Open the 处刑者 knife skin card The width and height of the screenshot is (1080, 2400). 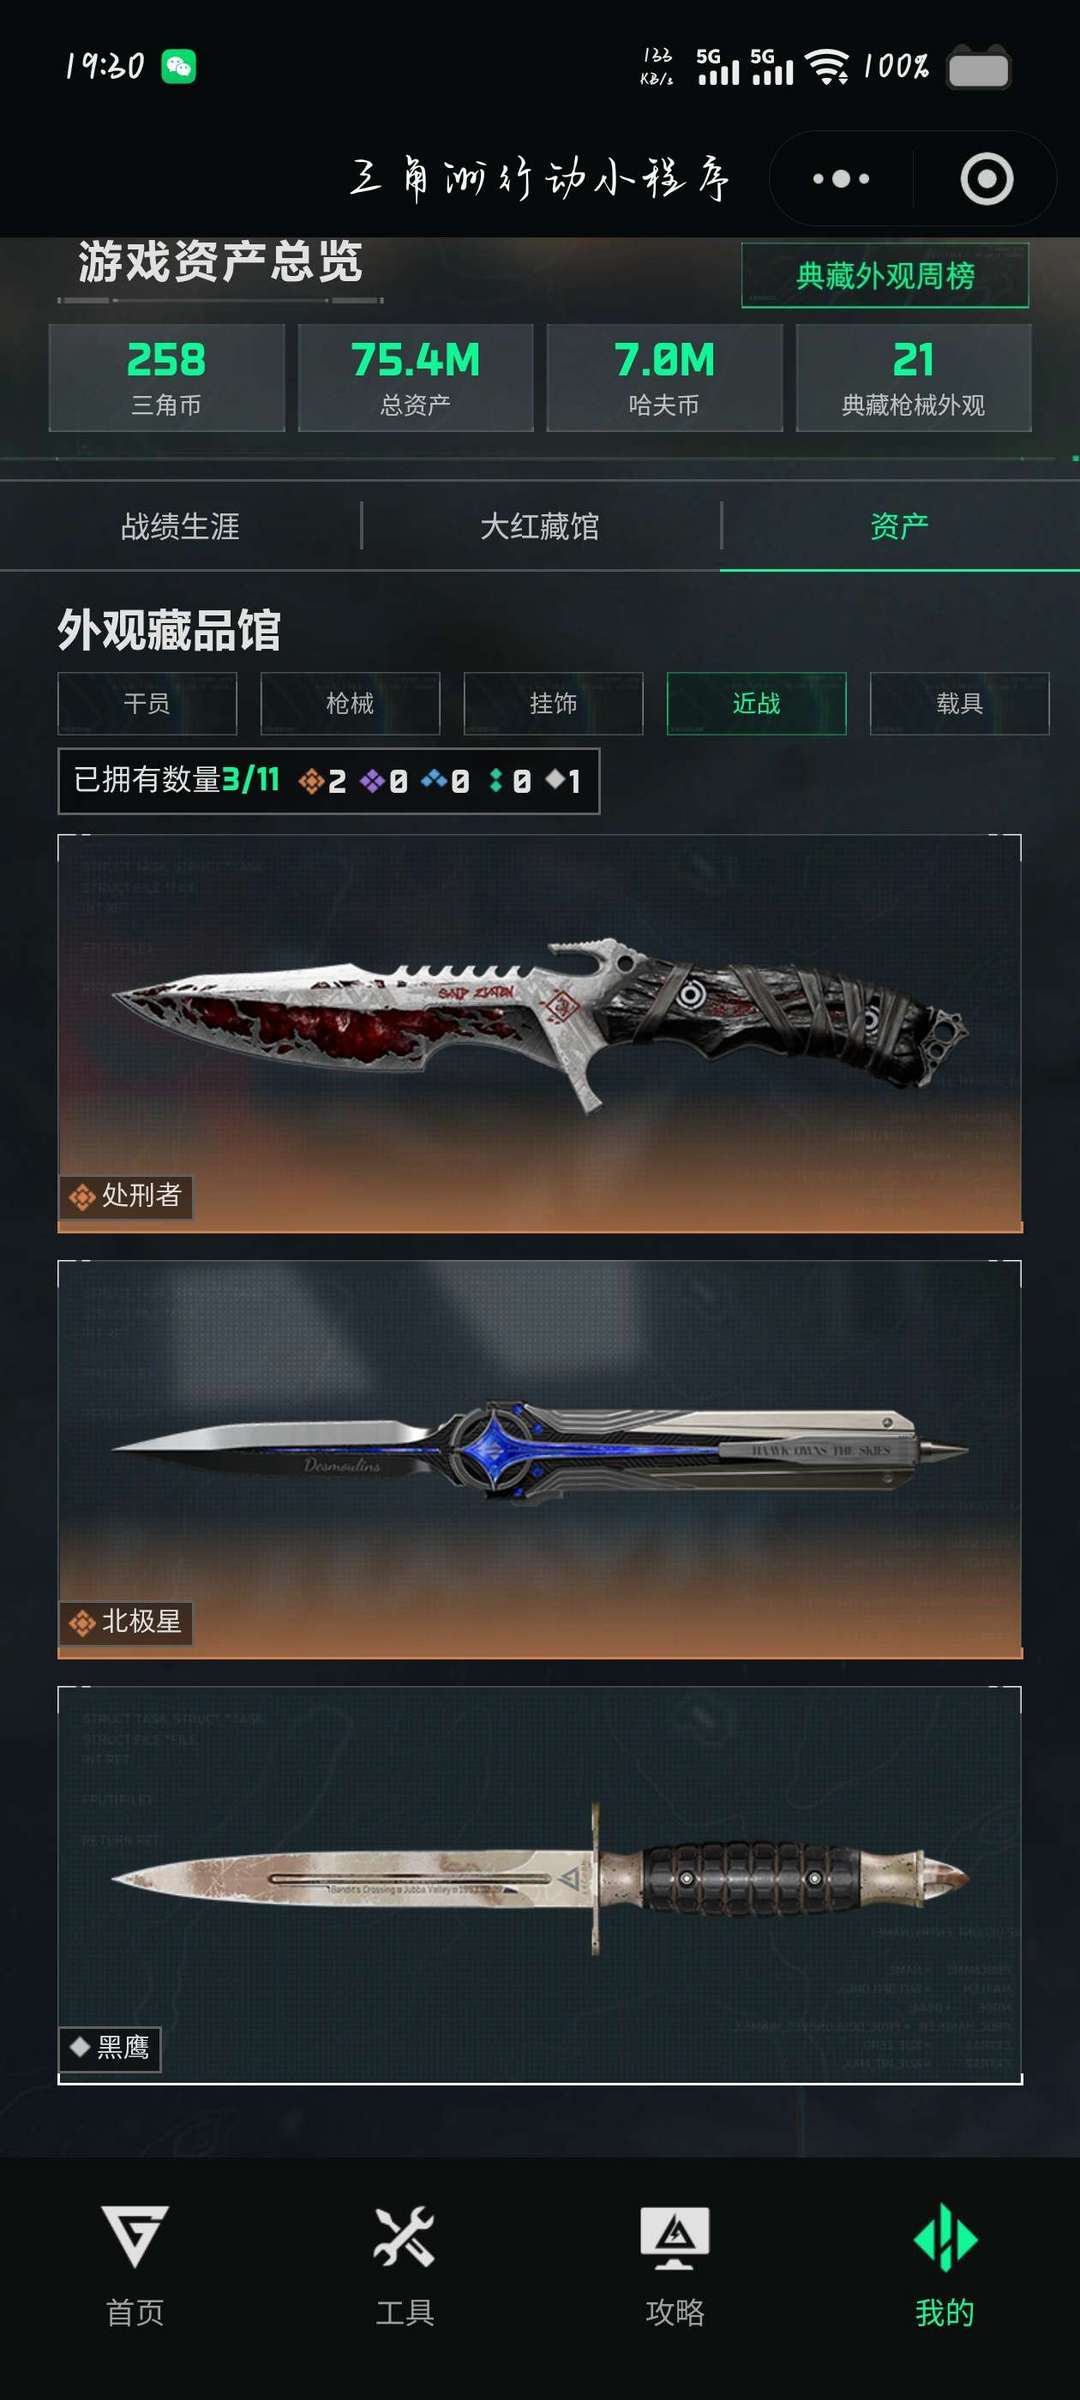(540, 1033)
